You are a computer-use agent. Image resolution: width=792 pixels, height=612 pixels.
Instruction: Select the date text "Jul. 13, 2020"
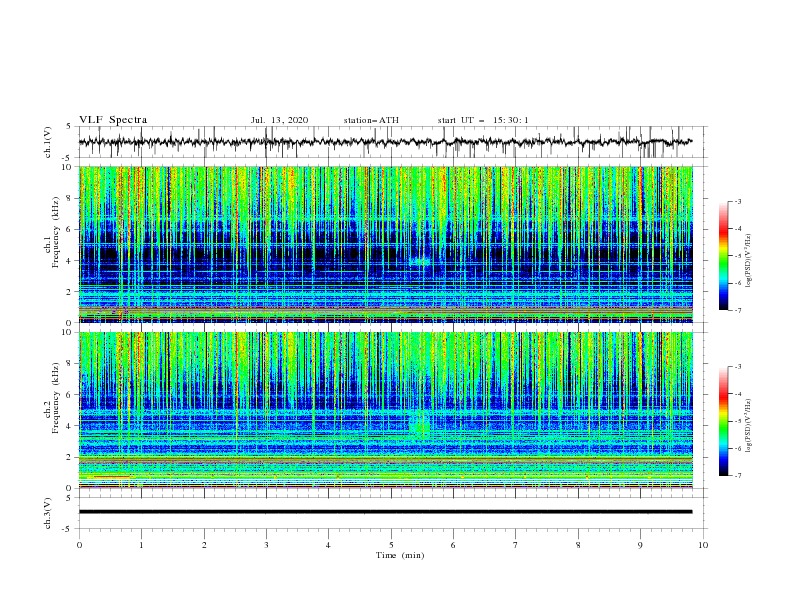tap(279, 120)
